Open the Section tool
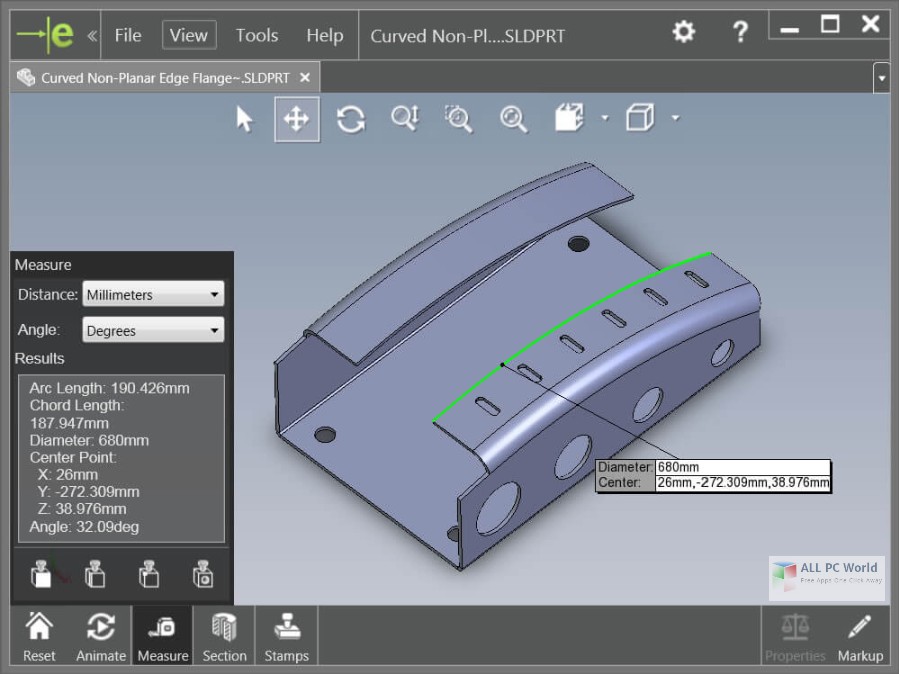The height and width of the screenshot is (674, 899). pyautogui.click(x=223, y=634)
